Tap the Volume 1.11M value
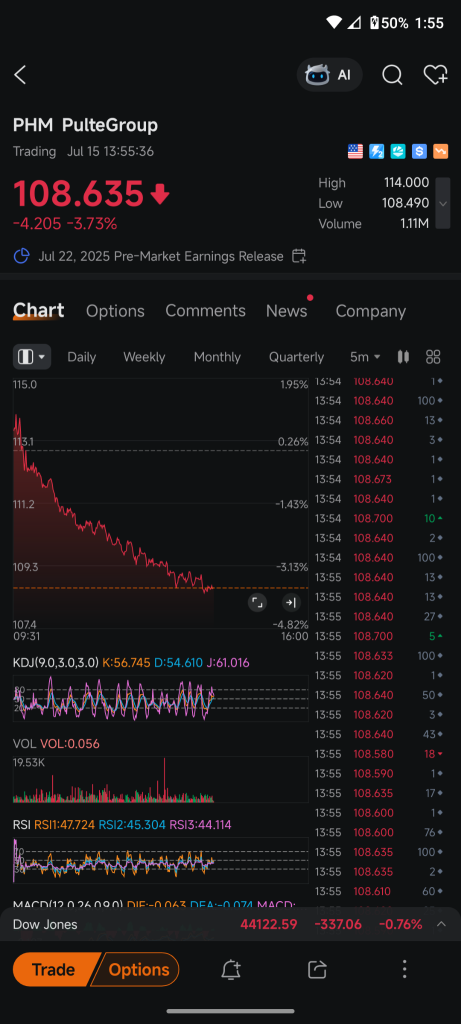Screen dimensions: 461x1024 pyautogui.click(x=414, y=223)
